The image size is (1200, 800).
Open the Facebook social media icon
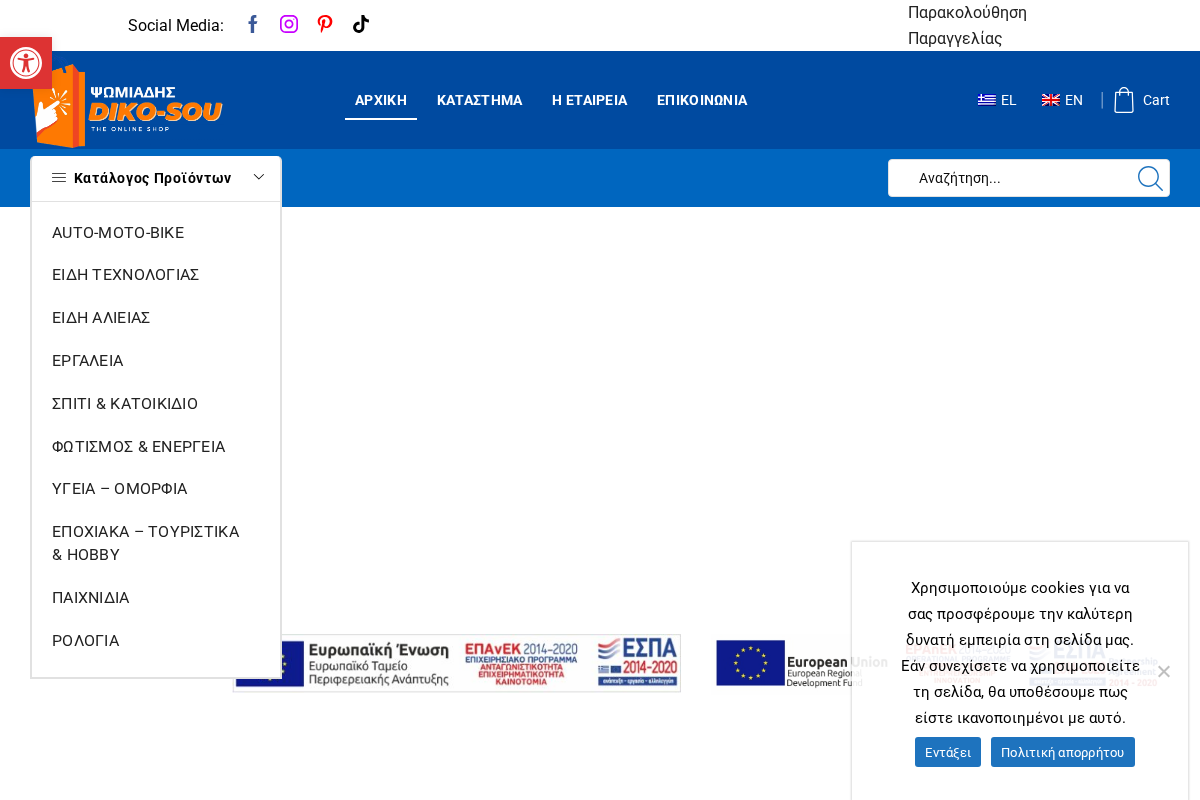point(253,24)
